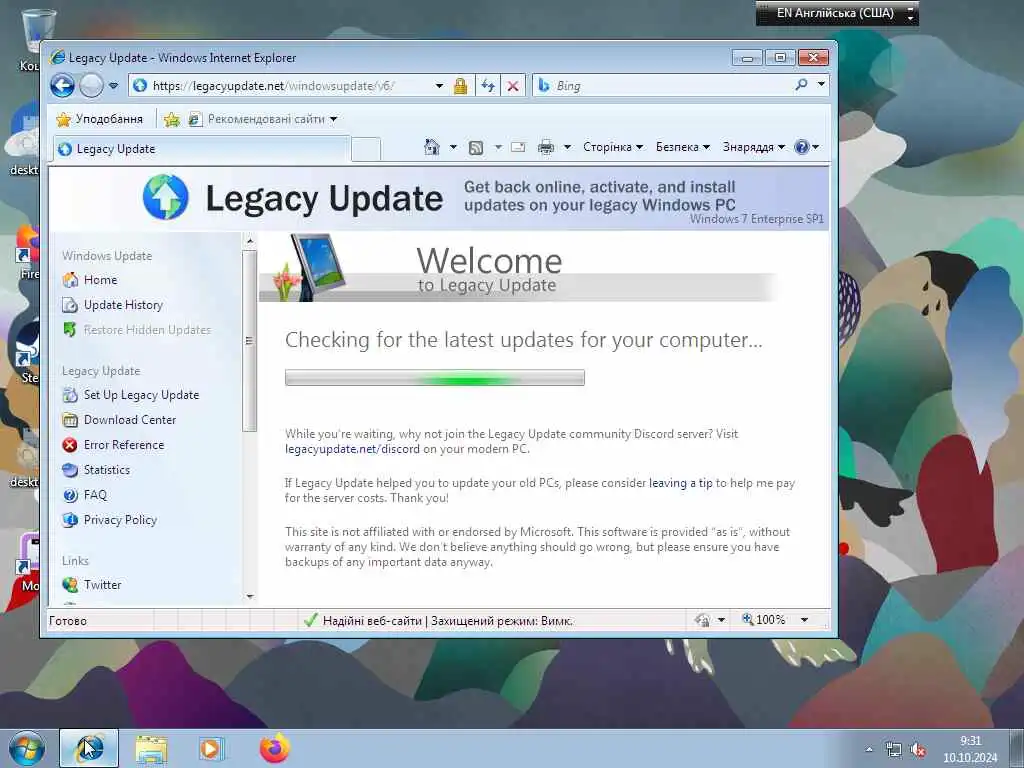Viewport: 1024px width, 768px height.
Task: Click the search magnifier icon
Action: 801,85
